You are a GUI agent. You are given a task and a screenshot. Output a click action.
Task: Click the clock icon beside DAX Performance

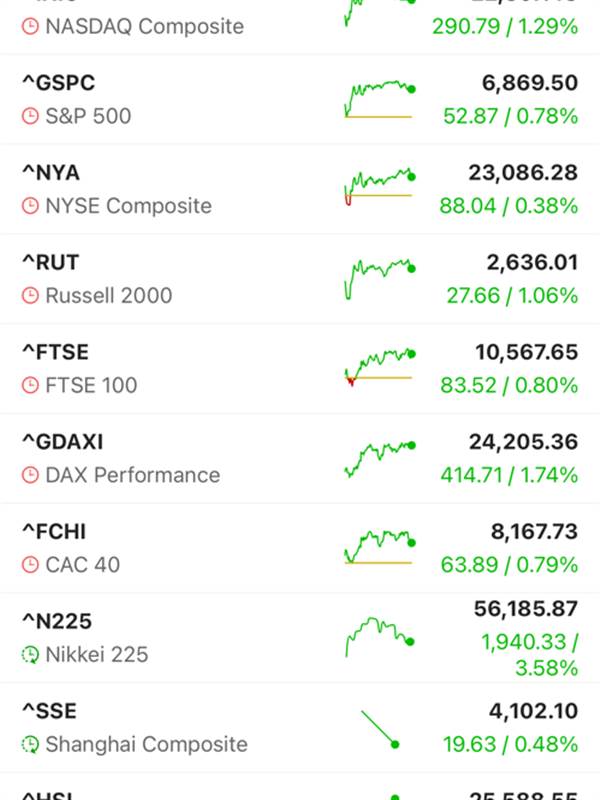(31, 475)
